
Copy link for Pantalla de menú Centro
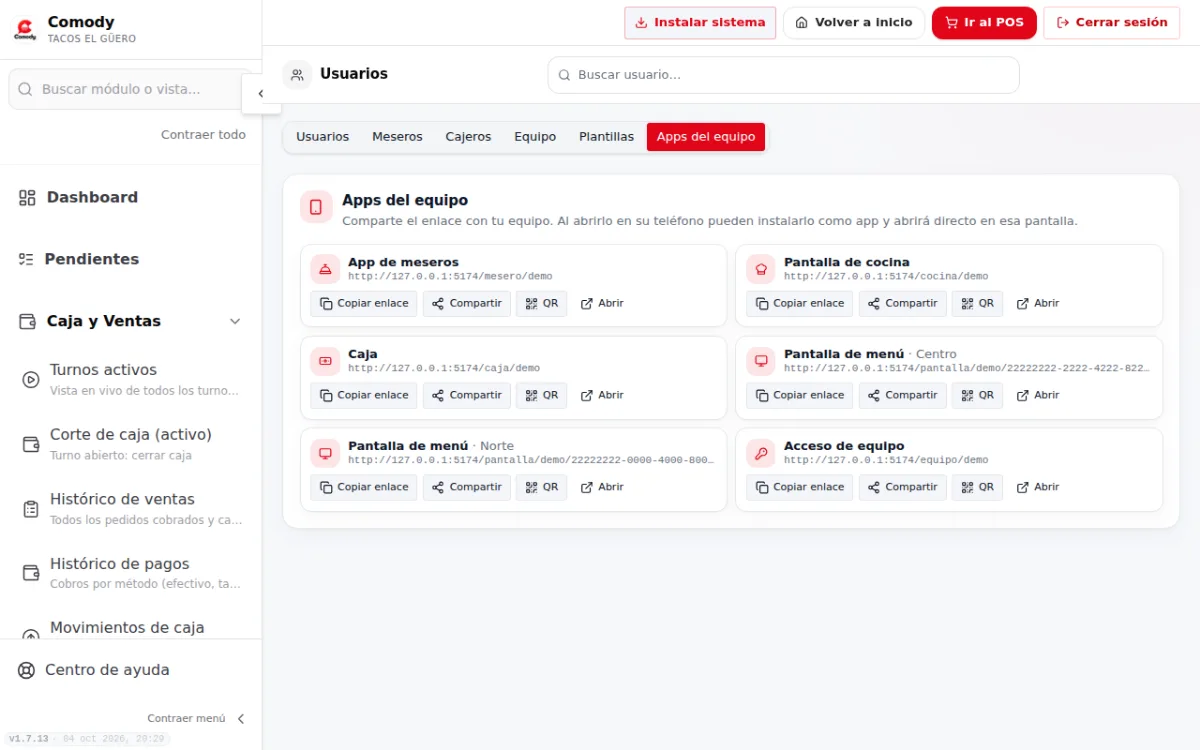click(800, 396)
